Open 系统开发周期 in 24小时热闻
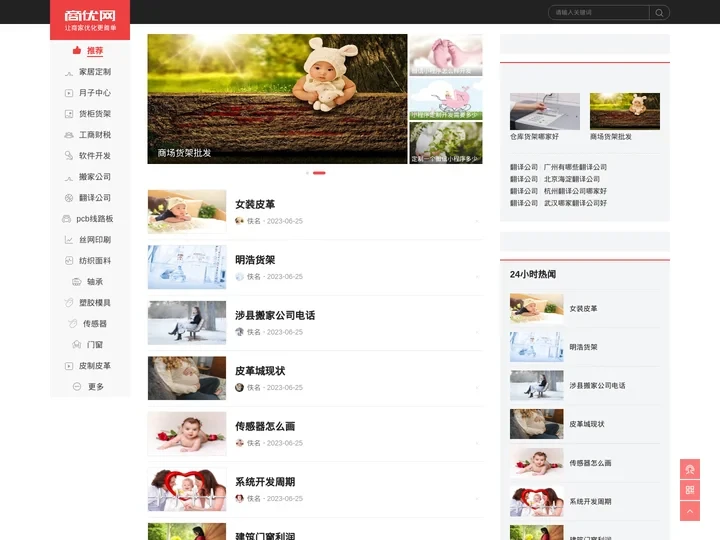This screenshot has width=720, height=540. click(x=590, y=501)
